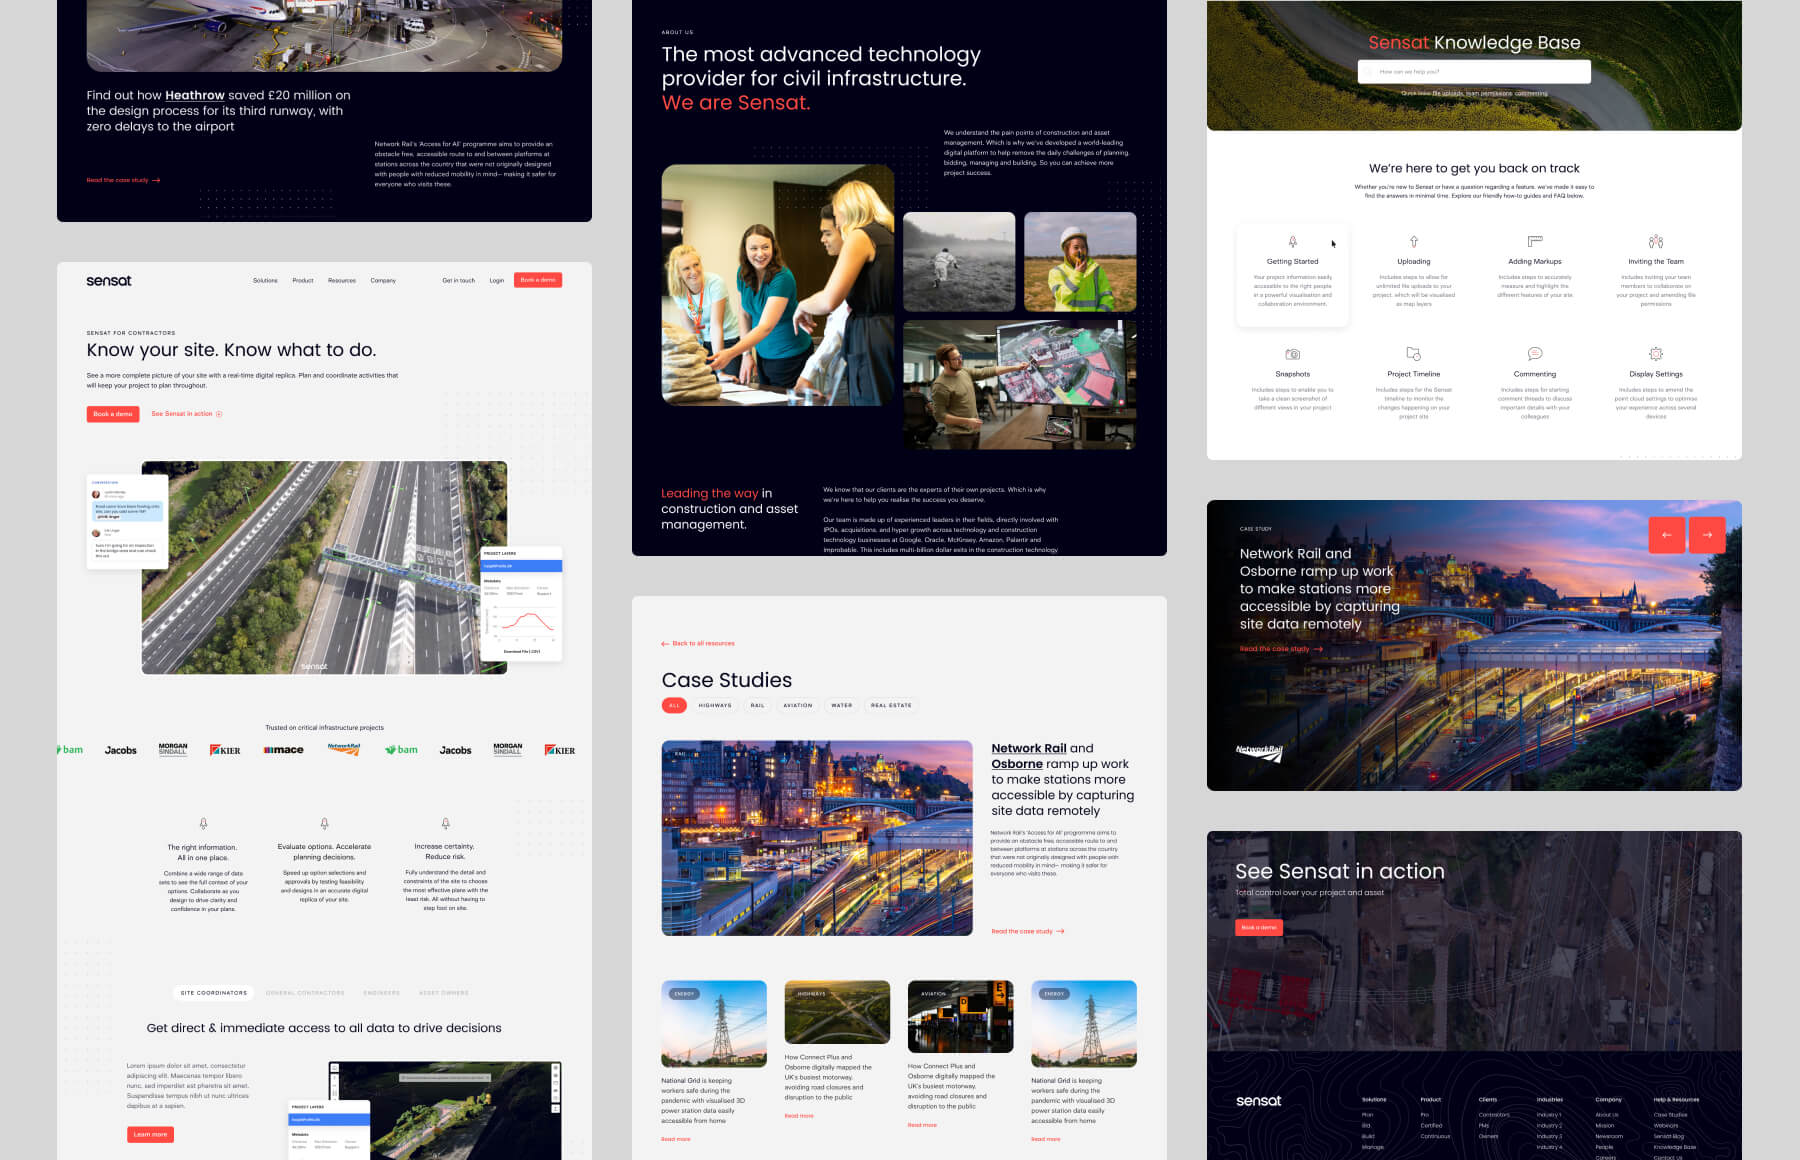Select the ASSET OWNERS tab
1800x1160 pixels.
(x=443, y=993)
